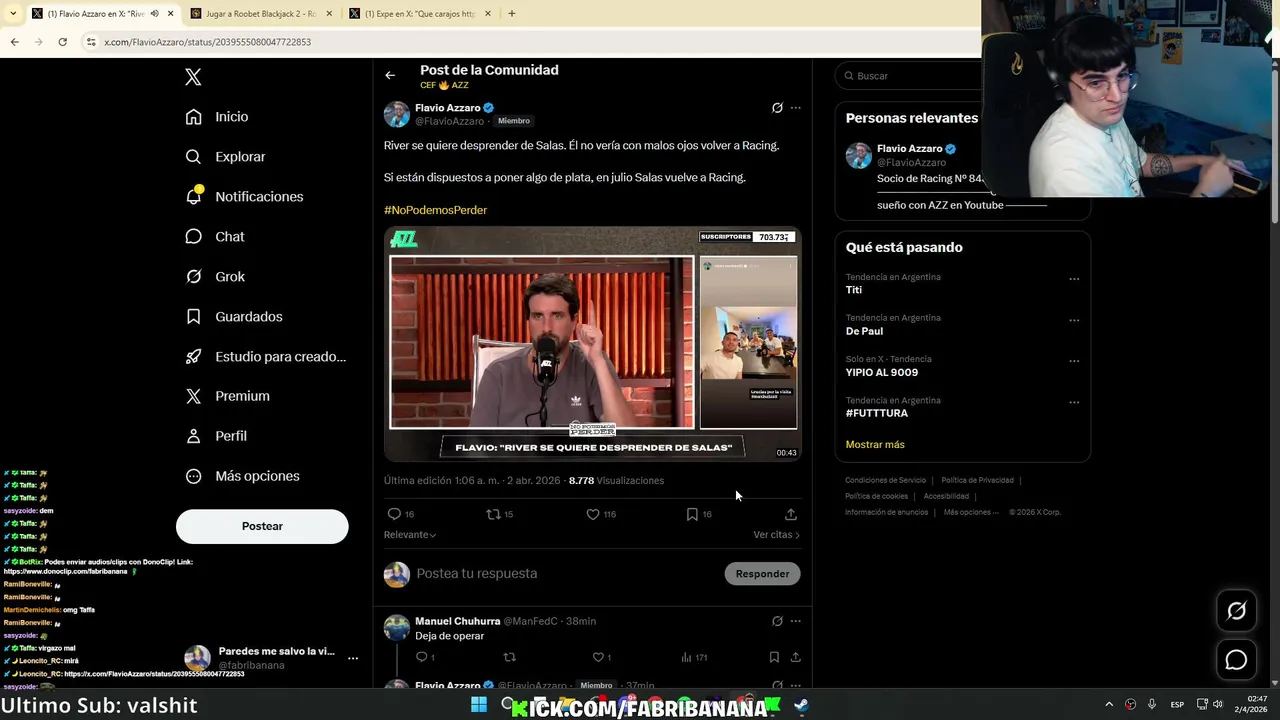The width and height of the screenshot is (1280, 720).
Task: Click the X logo in the sidebar
Action: click(x=194, y=77)
